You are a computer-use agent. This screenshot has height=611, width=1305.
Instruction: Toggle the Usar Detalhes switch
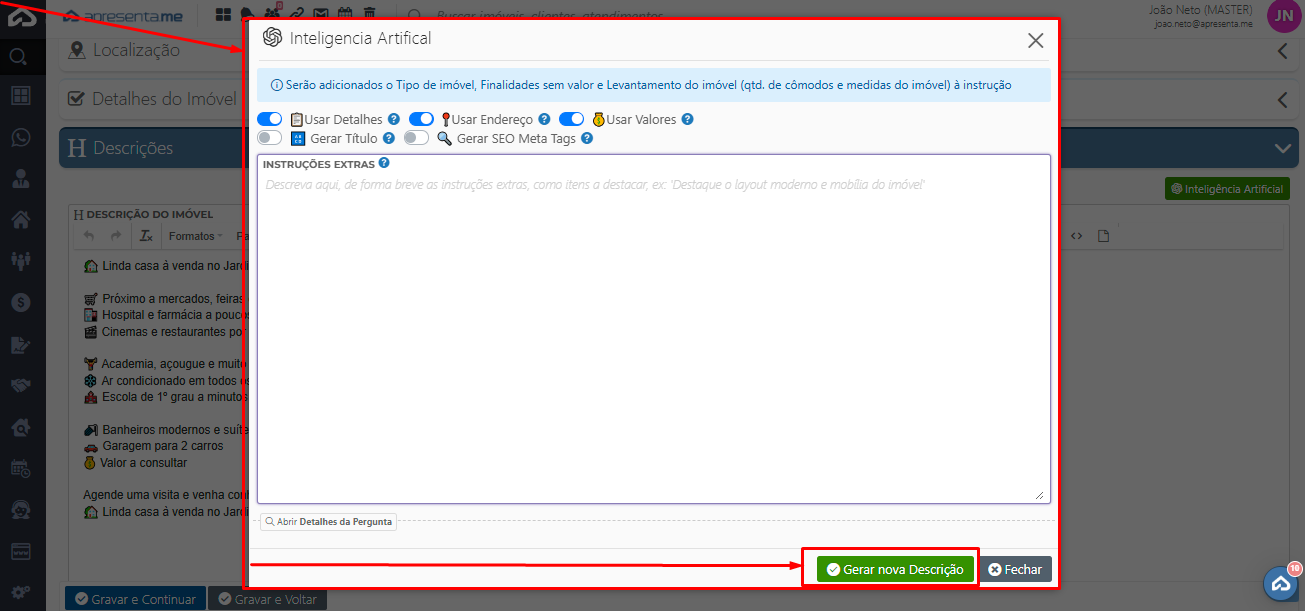click(269, 119)
